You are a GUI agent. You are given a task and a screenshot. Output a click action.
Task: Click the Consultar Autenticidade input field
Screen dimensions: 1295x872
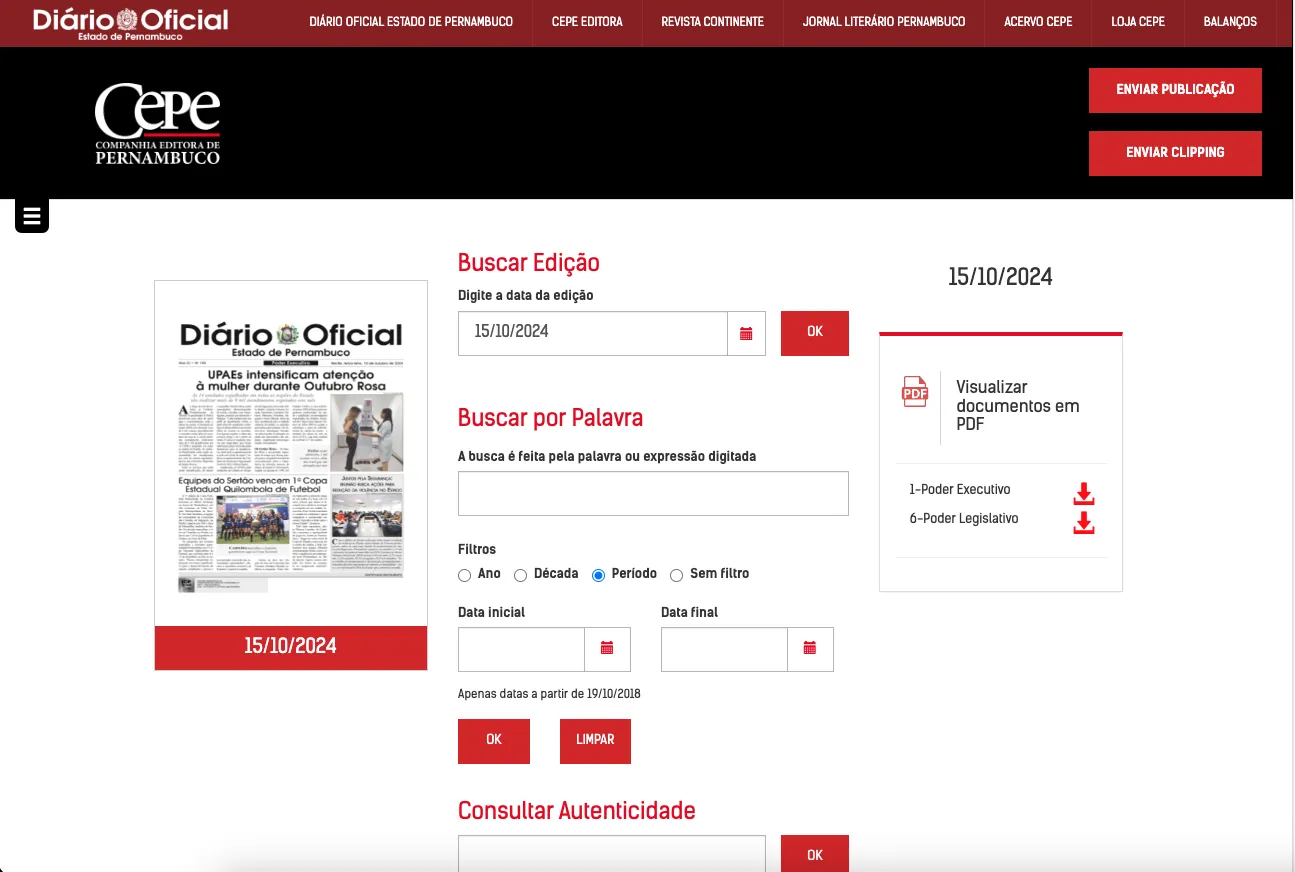coord(612,854)
